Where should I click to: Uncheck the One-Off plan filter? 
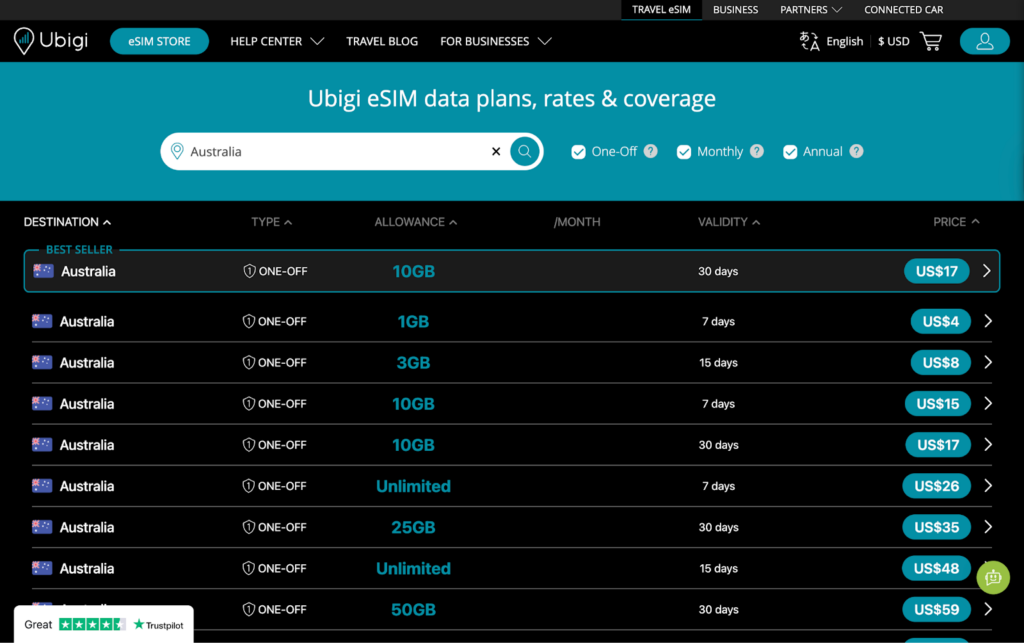(578, 152)
